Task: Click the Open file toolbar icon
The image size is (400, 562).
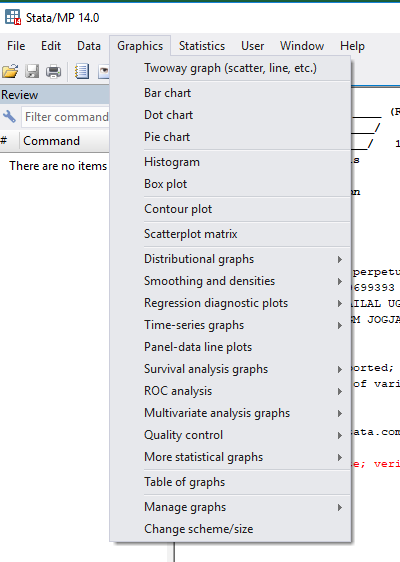Action: tap(10, 71)
